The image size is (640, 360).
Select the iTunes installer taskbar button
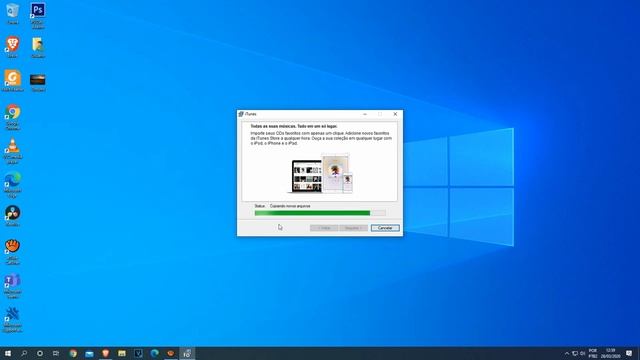[x=187, y=353]
